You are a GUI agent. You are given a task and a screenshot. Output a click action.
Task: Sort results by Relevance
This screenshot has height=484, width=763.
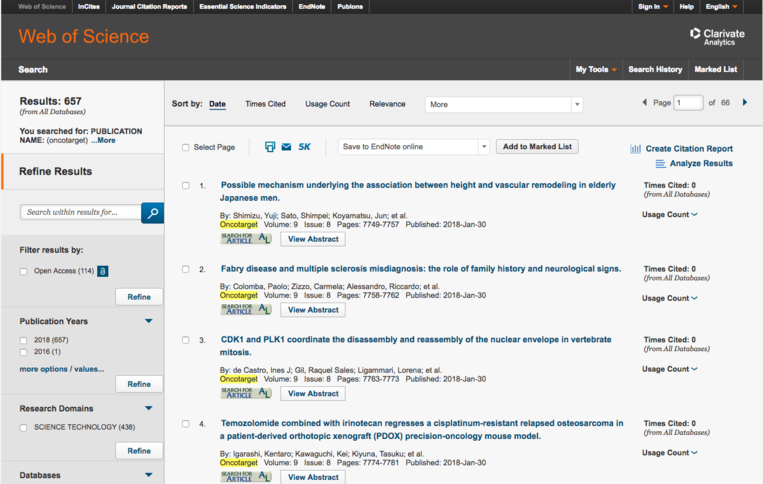pos(387,104)
